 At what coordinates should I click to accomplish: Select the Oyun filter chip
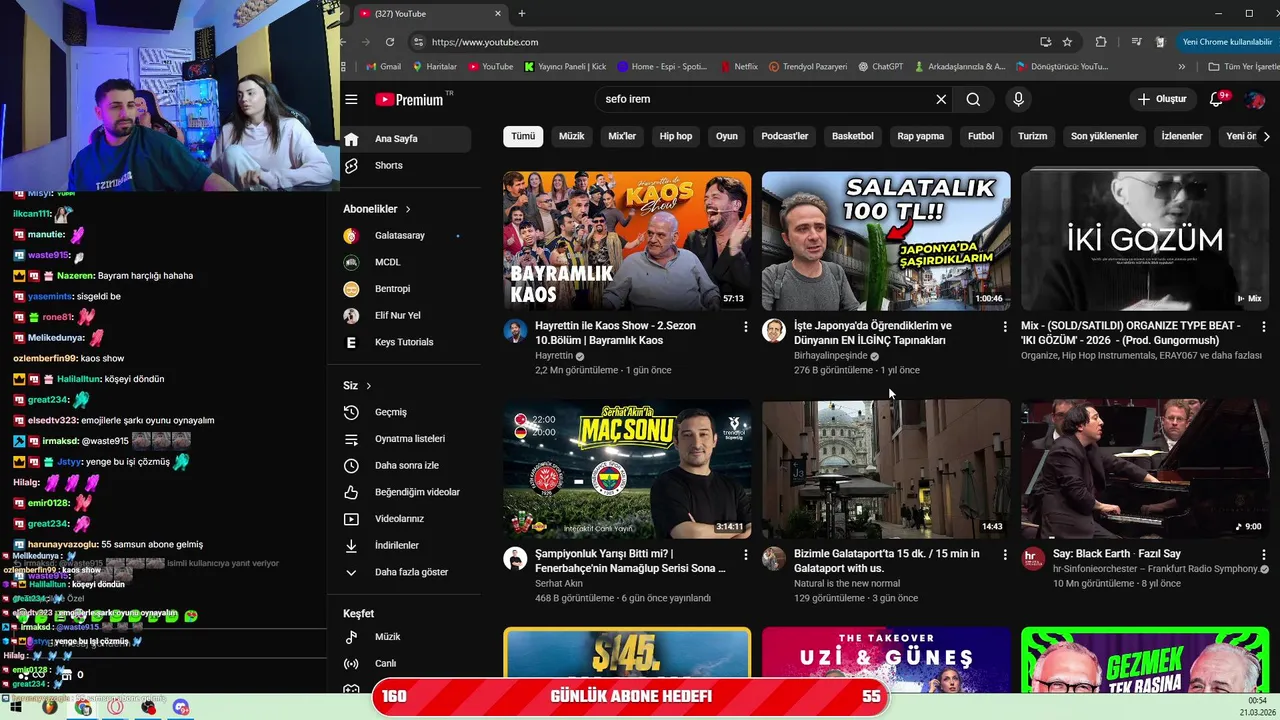pyautogui.click(x=727, y=136)
